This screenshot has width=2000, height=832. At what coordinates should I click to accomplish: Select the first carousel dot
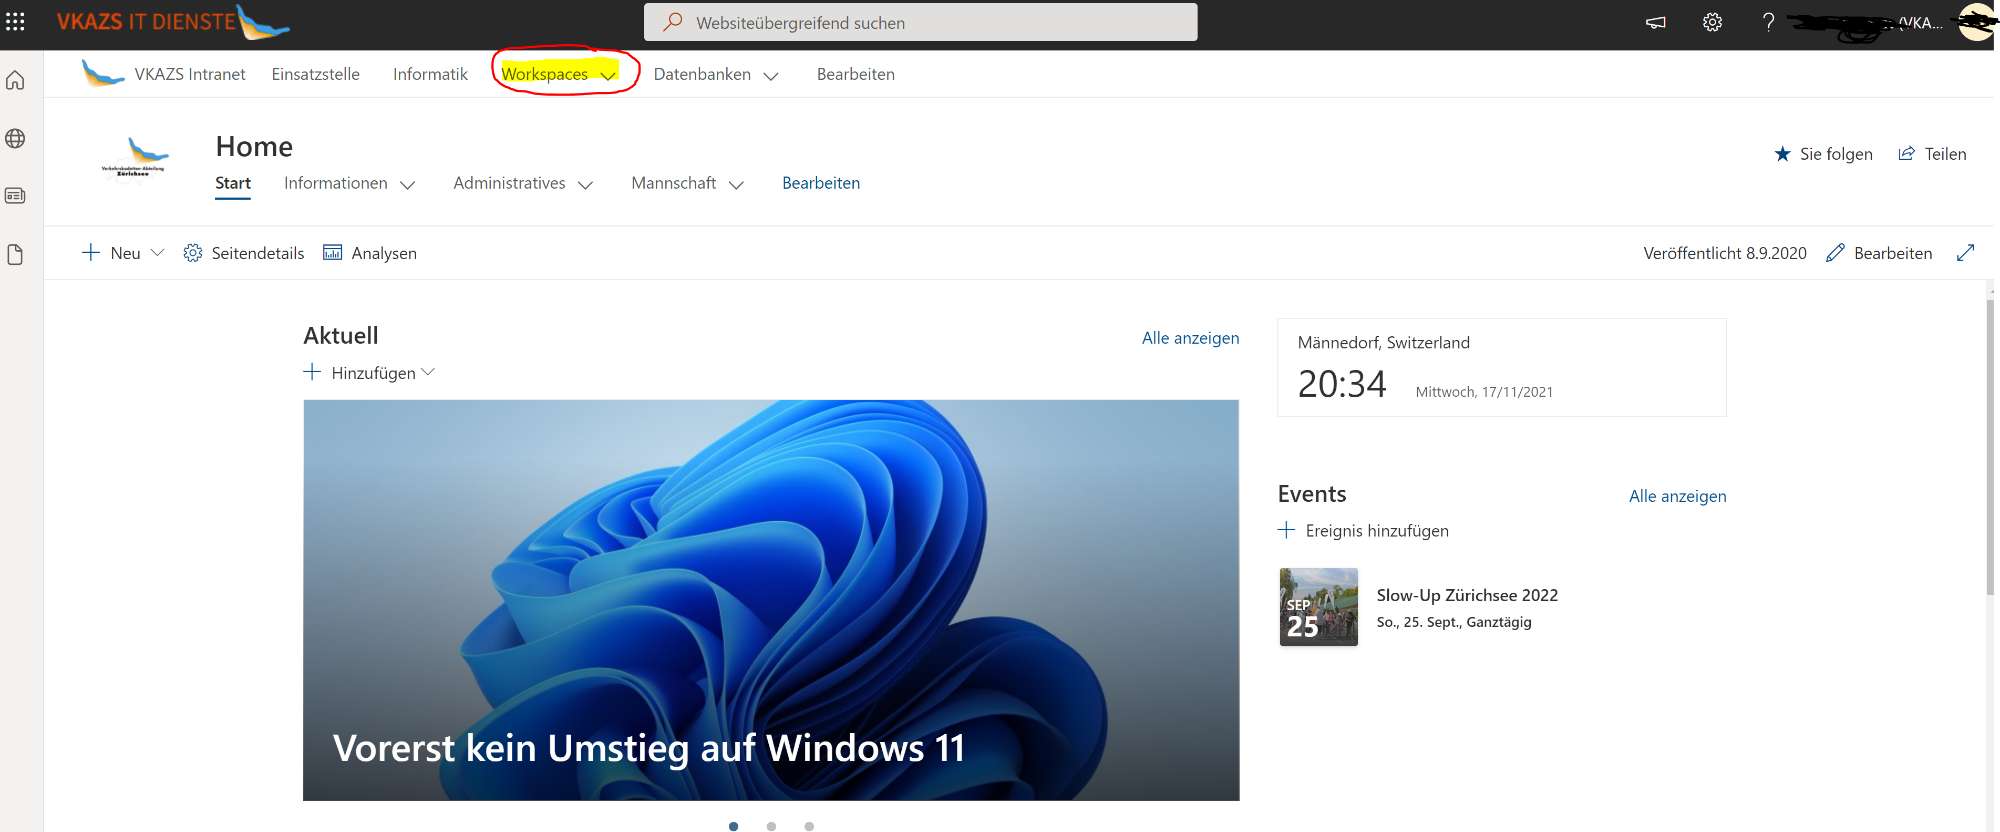click(x=734, y=826)
